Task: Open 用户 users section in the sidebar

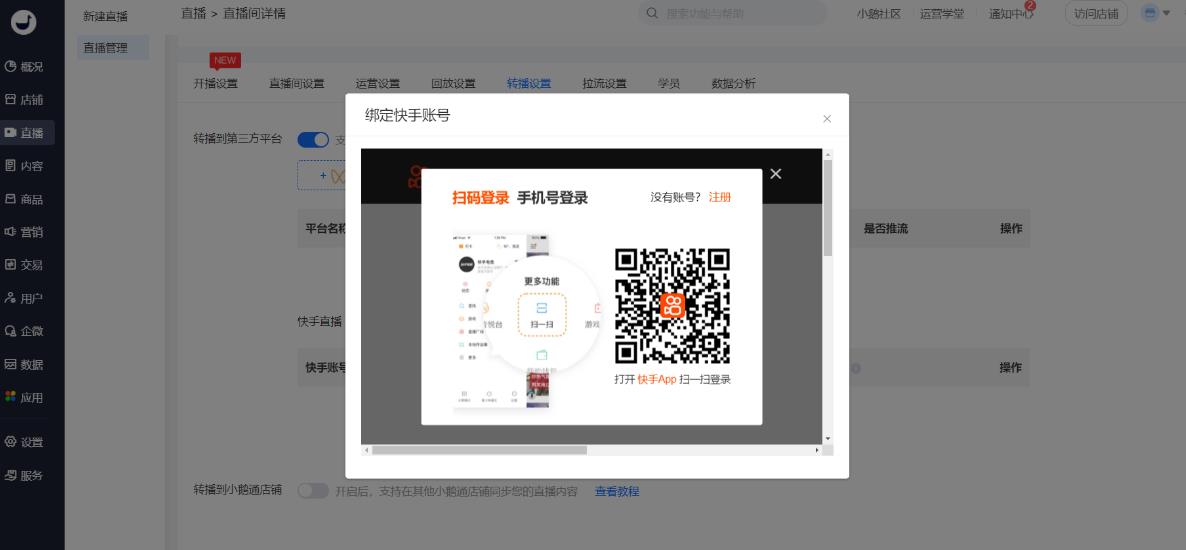Action: pos(24,298)
